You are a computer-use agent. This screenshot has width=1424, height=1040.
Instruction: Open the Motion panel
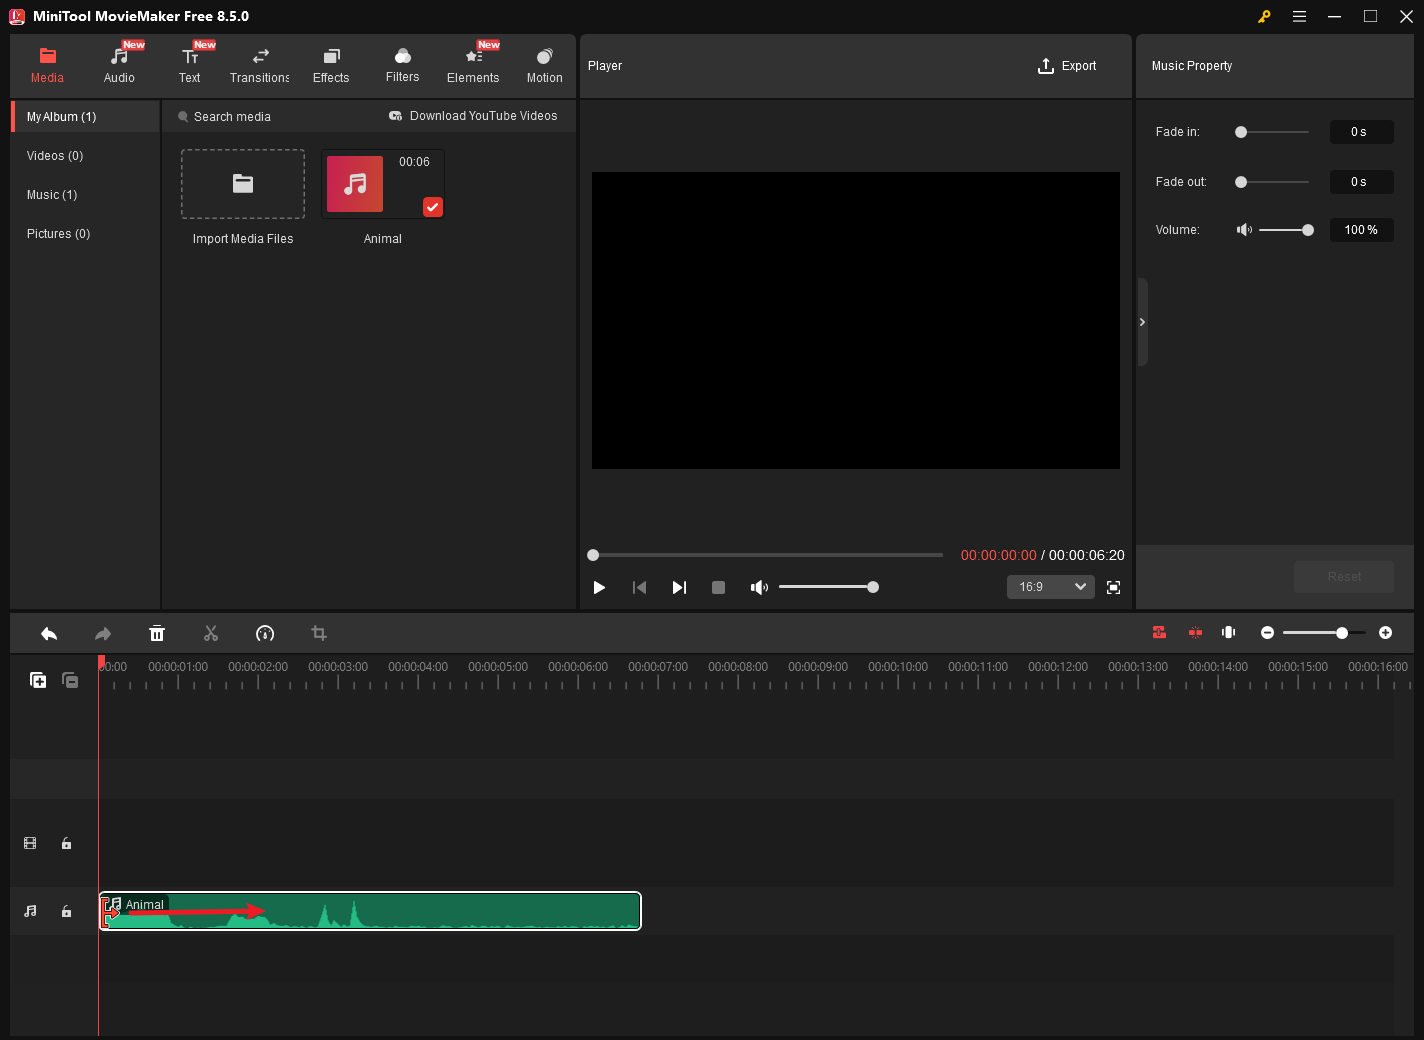(x=544, y=58)
